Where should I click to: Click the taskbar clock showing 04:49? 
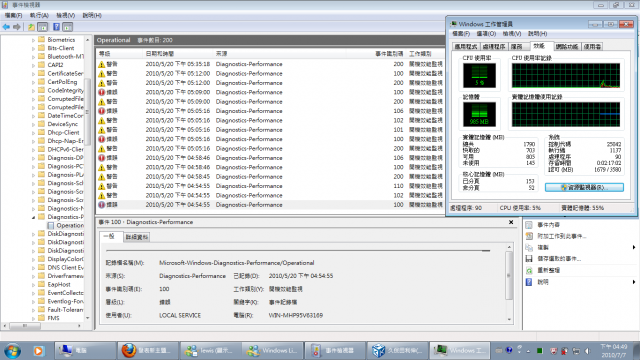tap(613, 351)
